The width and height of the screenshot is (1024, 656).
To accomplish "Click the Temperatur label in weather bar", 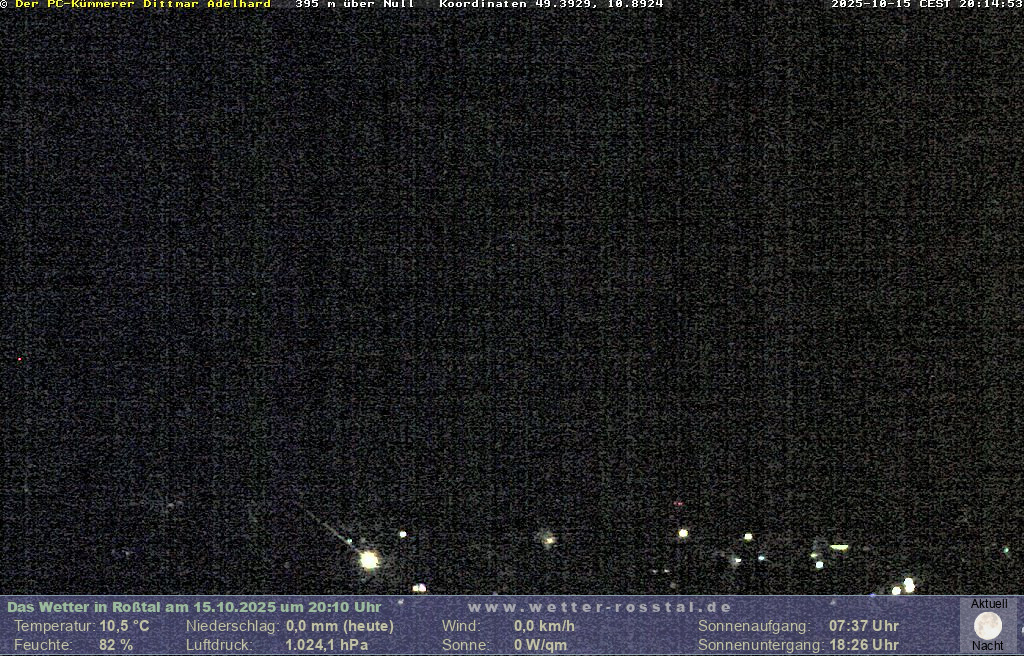I will click(54, 626).
